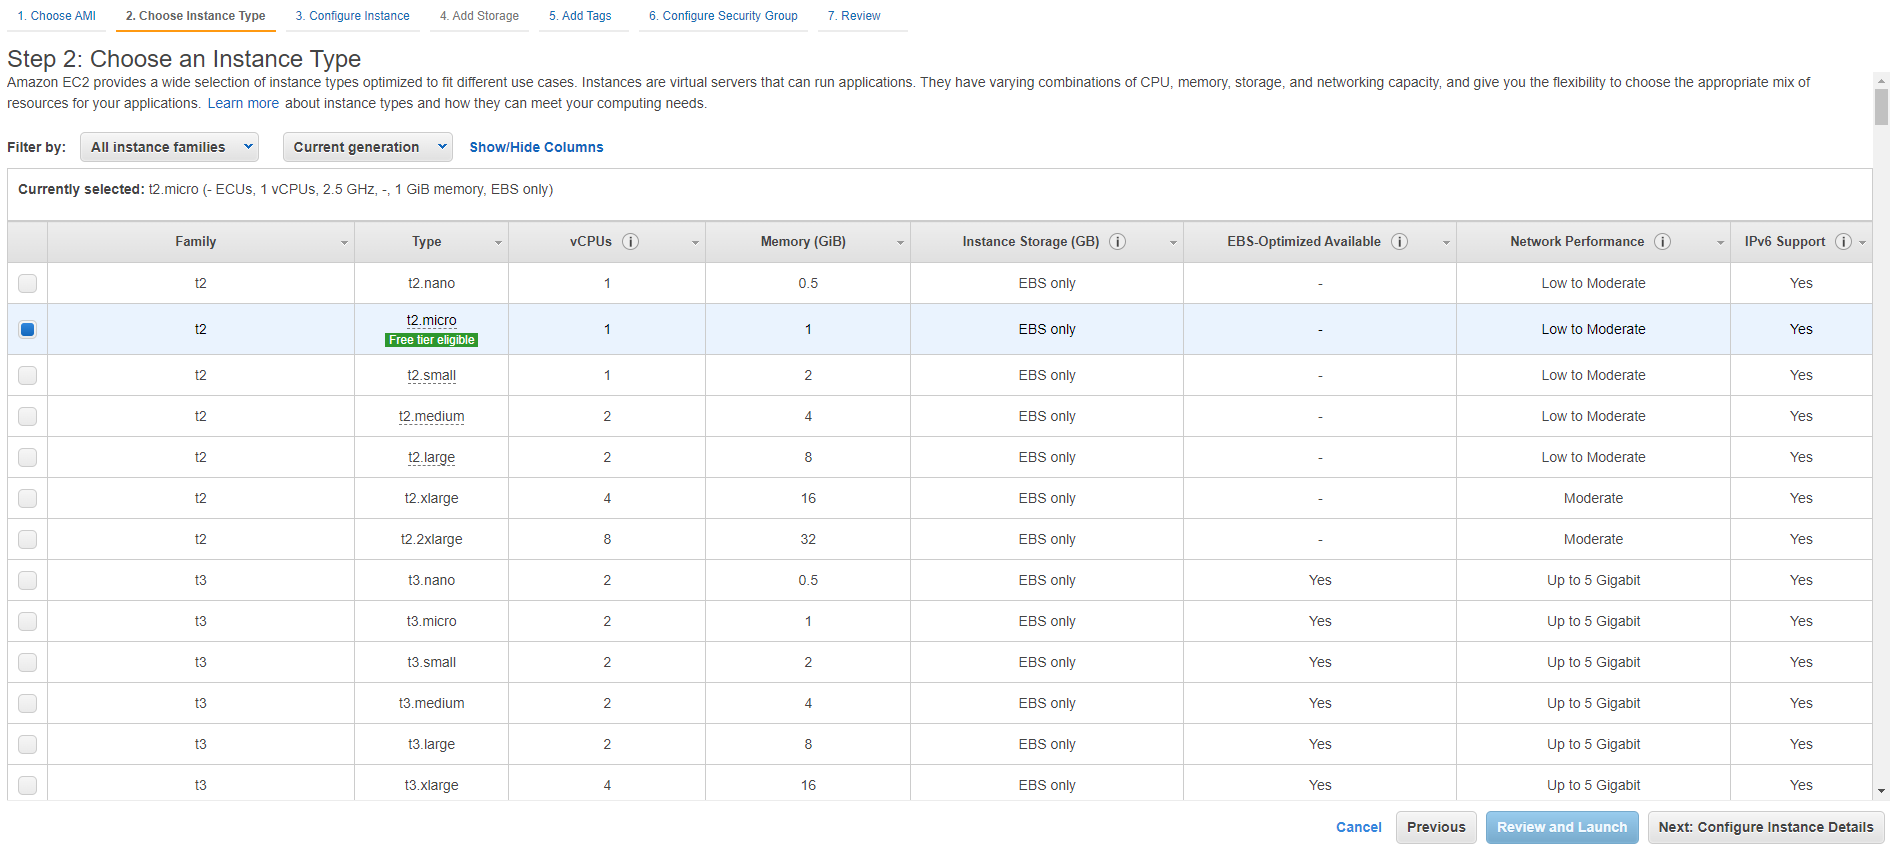Image resolution: width=1897 pixels, height=849 pixels.
Task: Click the Show/Hide Columns link
Action: 536,147
